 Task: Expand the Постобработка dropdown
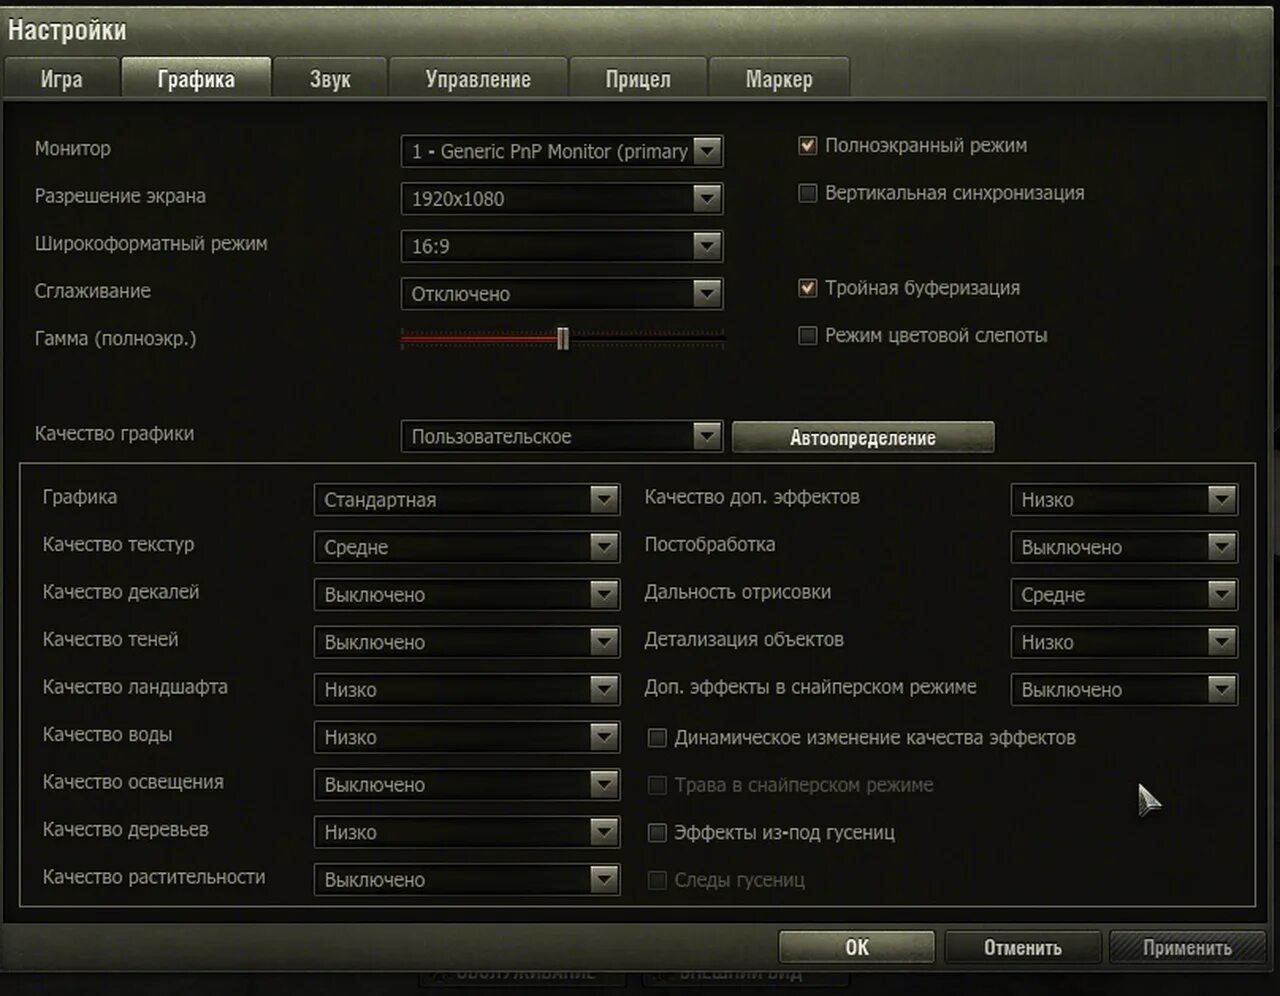click(1124, 547)
